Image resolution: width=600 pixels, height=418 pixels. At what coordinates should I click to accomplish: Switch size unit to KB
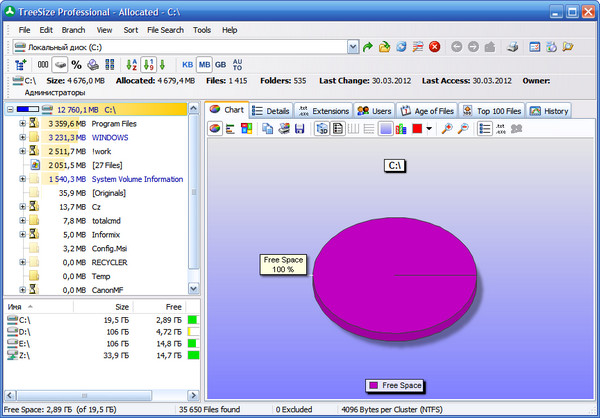pos(188,65)
